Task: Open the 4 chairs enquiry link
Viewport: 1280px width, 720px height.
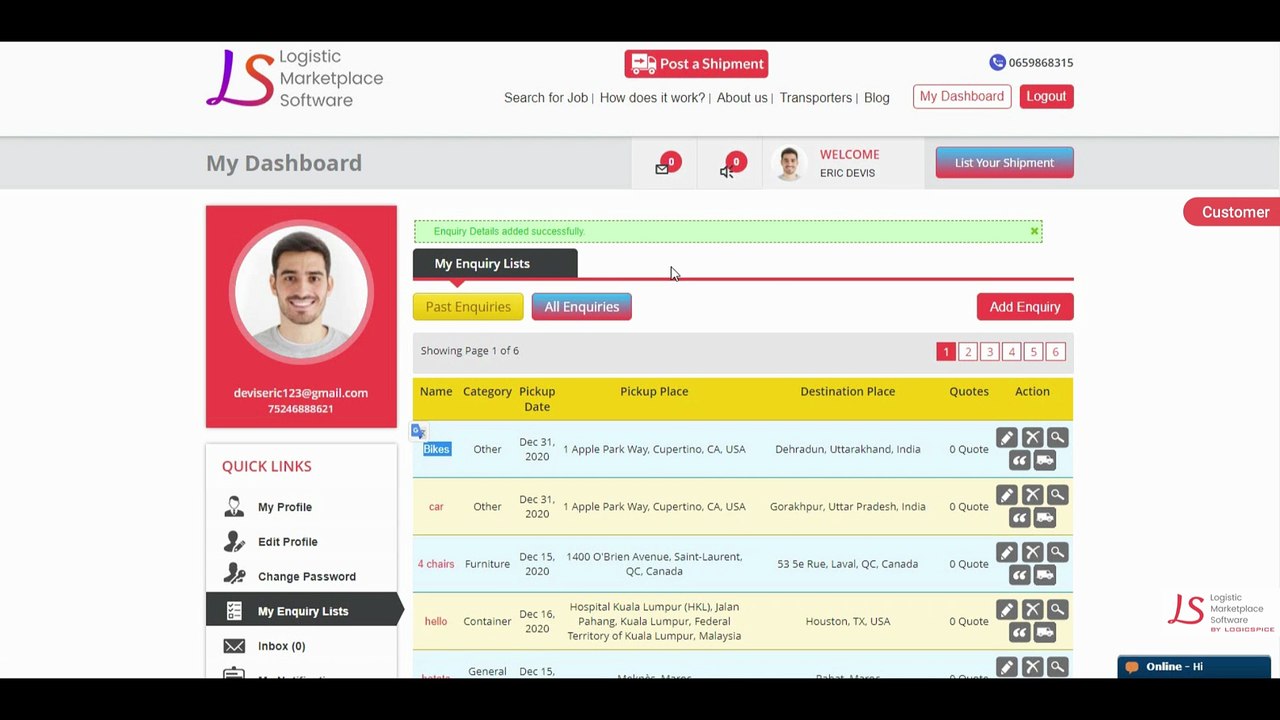Action: point(436,564)
